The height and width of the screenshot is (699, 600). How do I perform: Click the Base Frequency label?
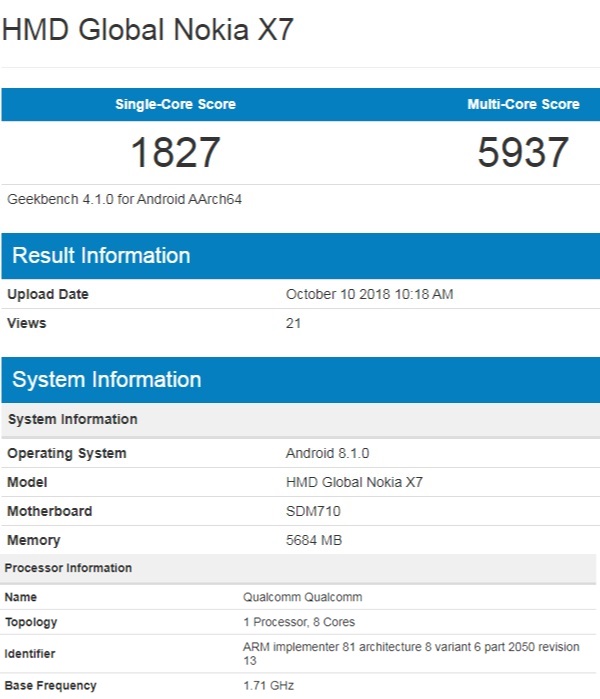50,686
